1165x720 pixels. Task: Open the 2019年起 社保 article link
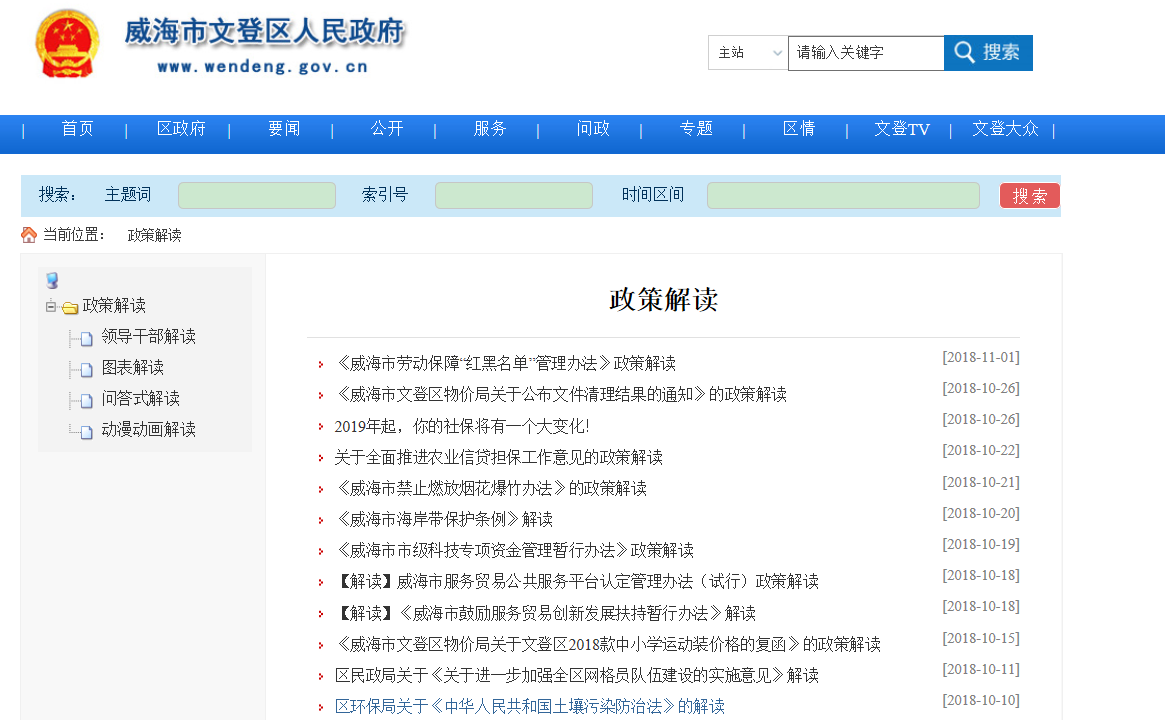point(462,426)
